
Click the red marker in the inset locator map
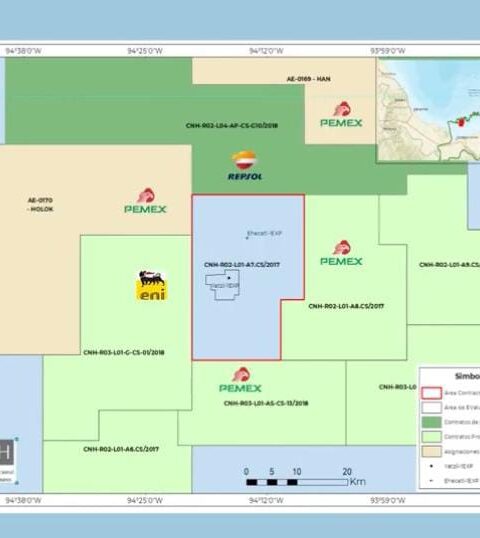[x=461, y=122]
